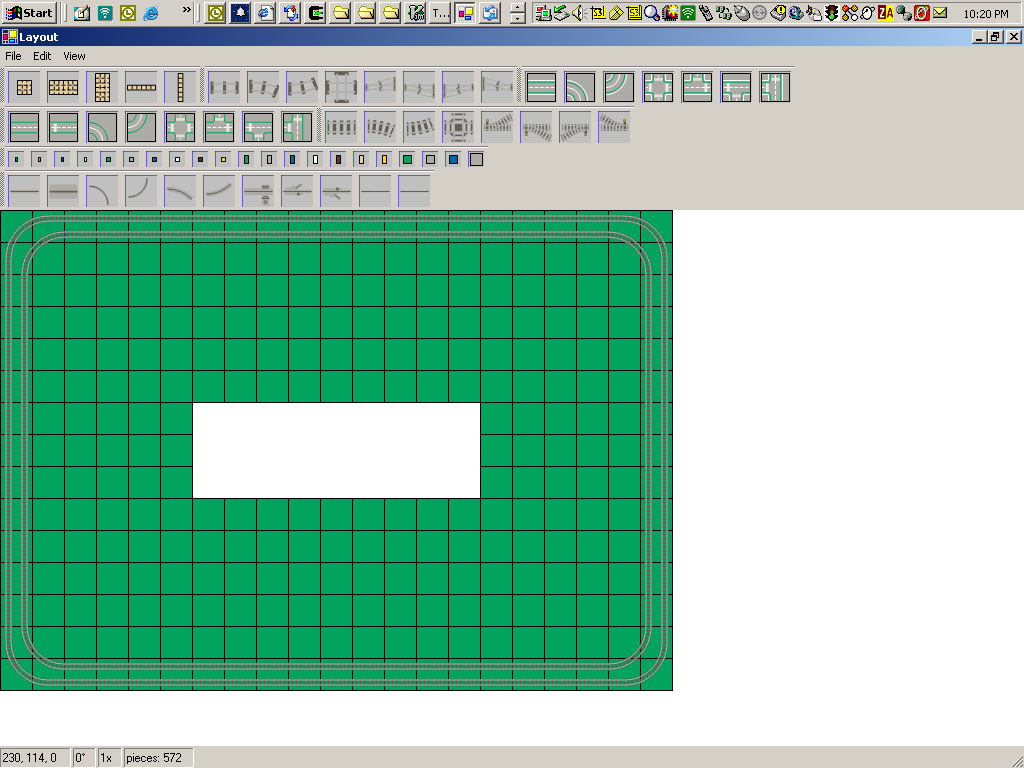Select the rail crossing track piece
The width and height of the screenshot is (1024, 768).
pyautogui.click(x=340, y=87)
